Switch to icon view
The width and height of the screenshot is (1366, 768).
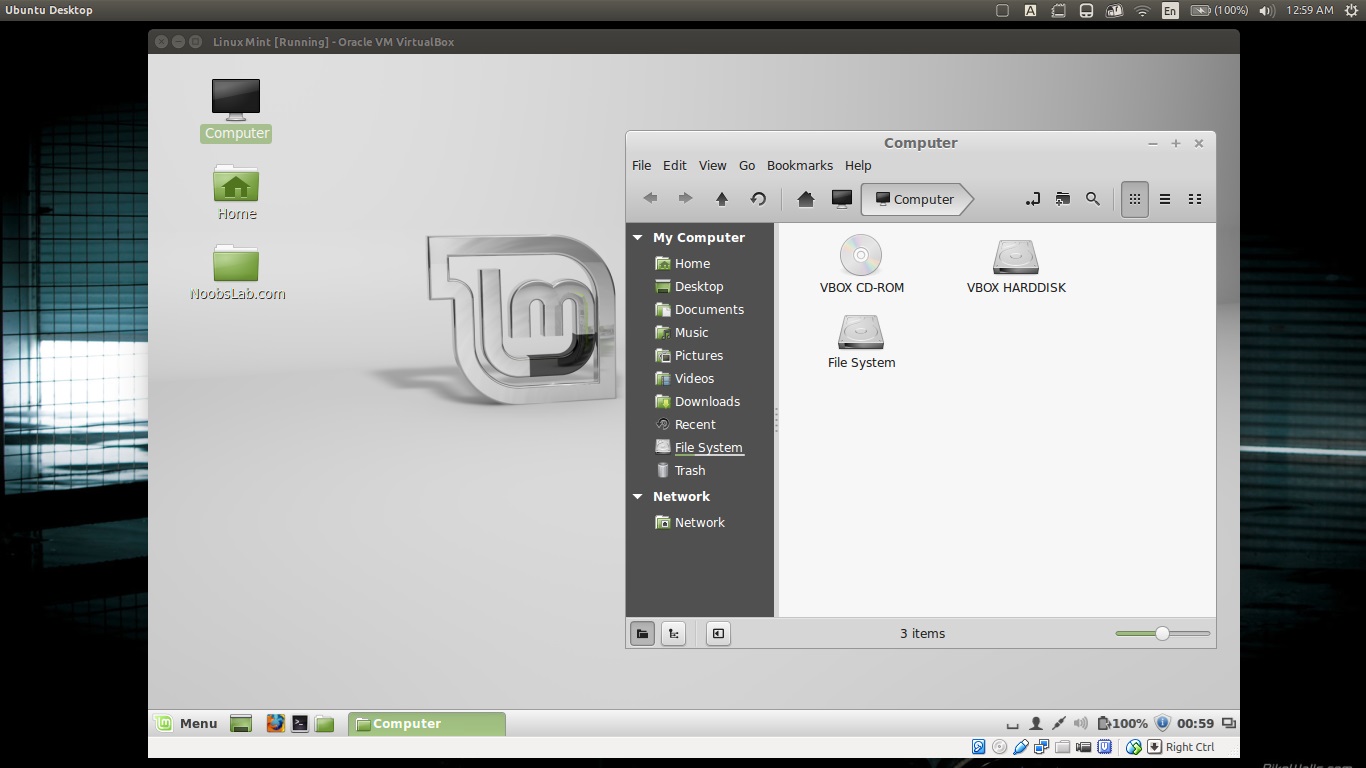(x=1135, y=199)
